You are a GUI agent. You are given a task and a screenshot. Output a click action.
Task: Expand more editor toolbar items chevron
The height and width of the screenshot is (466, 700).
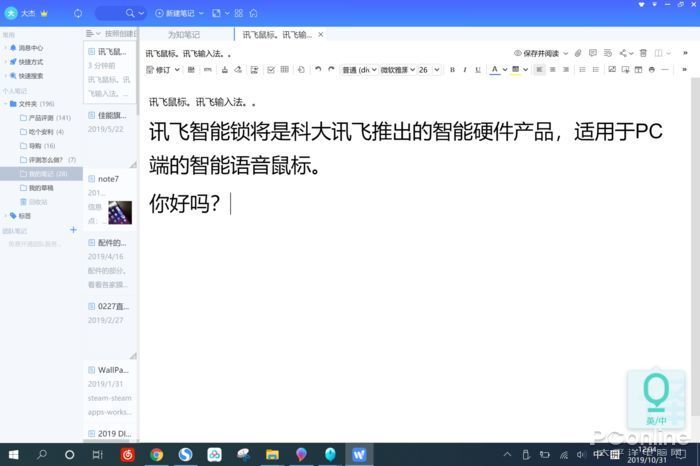pyautogui.click(x=684, y=70)
